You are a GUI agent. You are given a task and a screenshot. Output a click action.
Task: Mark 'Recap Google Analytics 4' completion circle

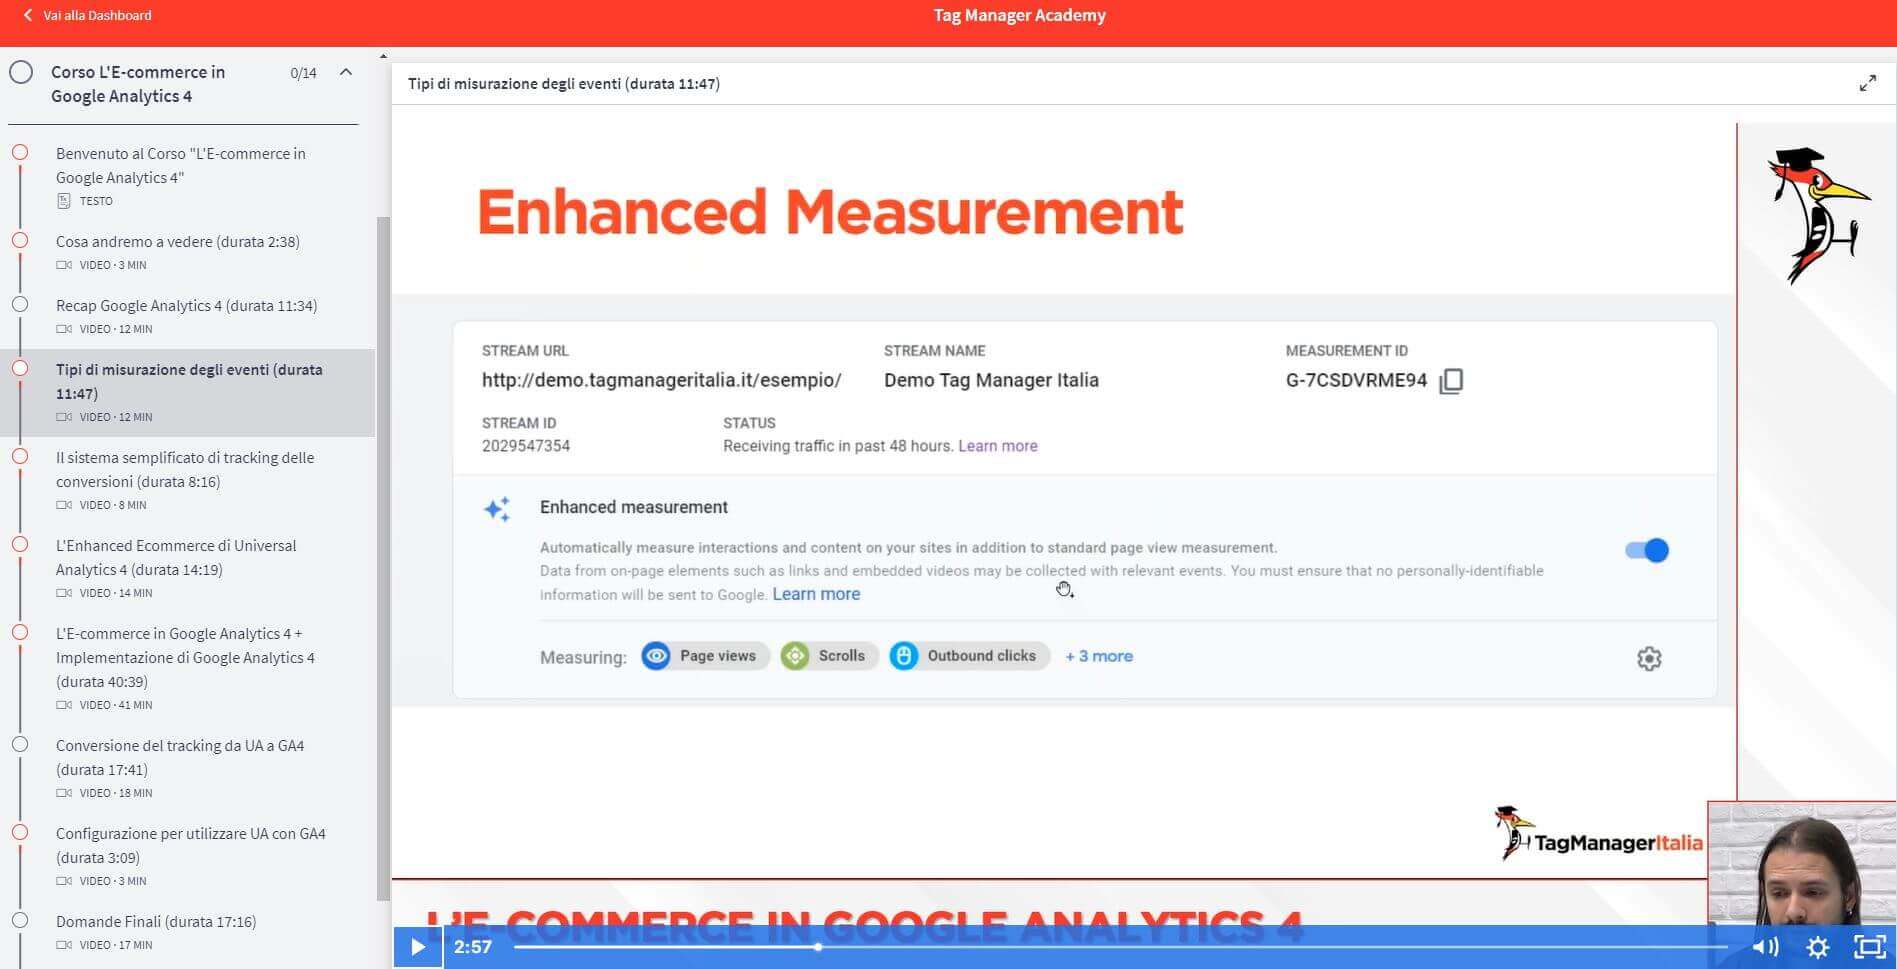(20, 304)
